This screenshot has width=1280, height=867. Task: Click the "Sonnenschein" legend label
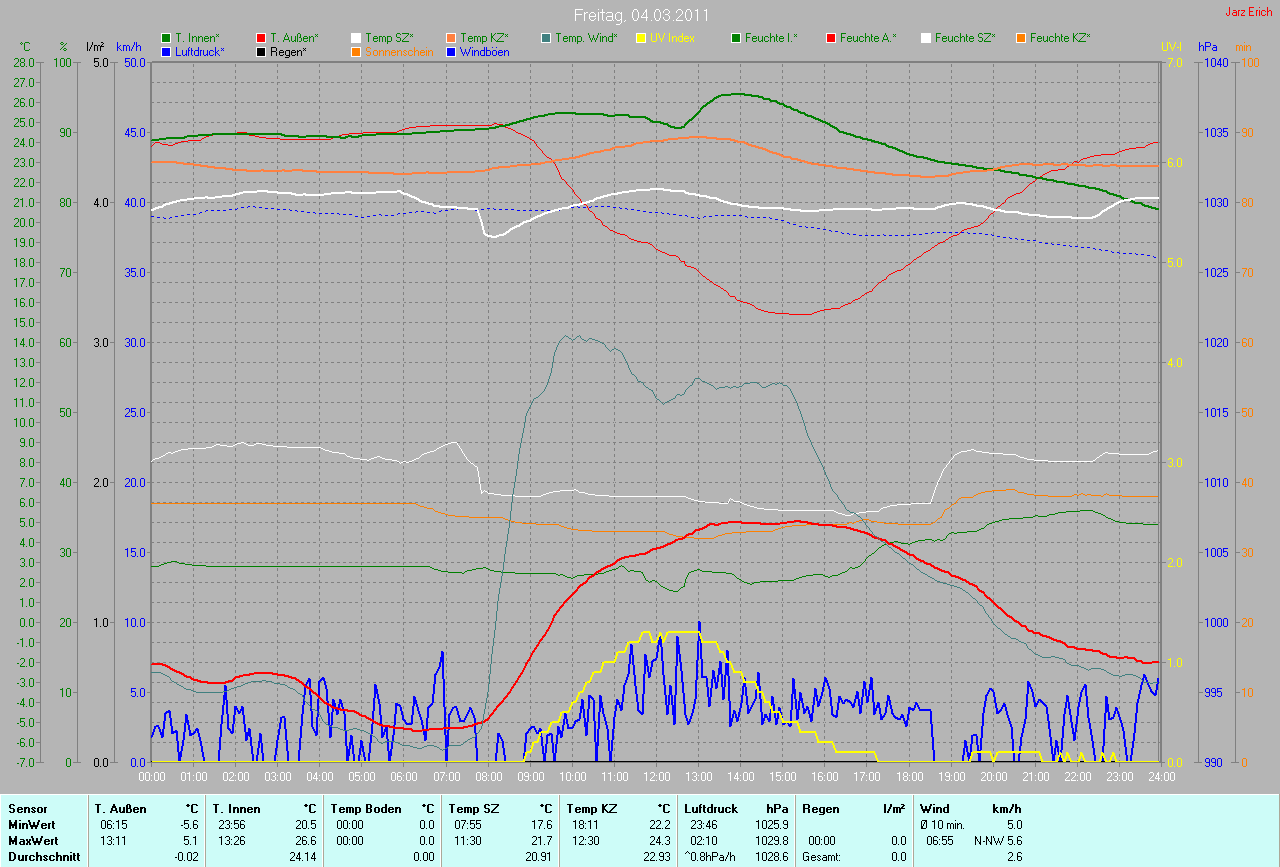tap(400, 51)
